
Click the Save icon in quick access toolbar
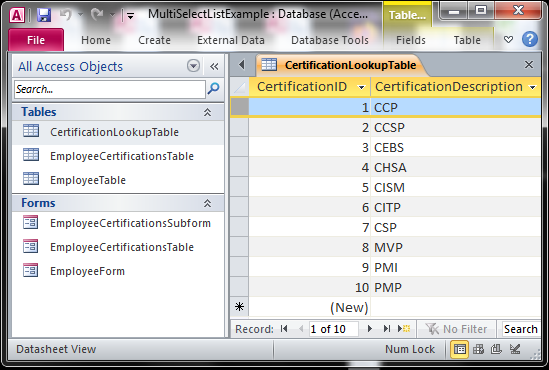click(44, 15)
